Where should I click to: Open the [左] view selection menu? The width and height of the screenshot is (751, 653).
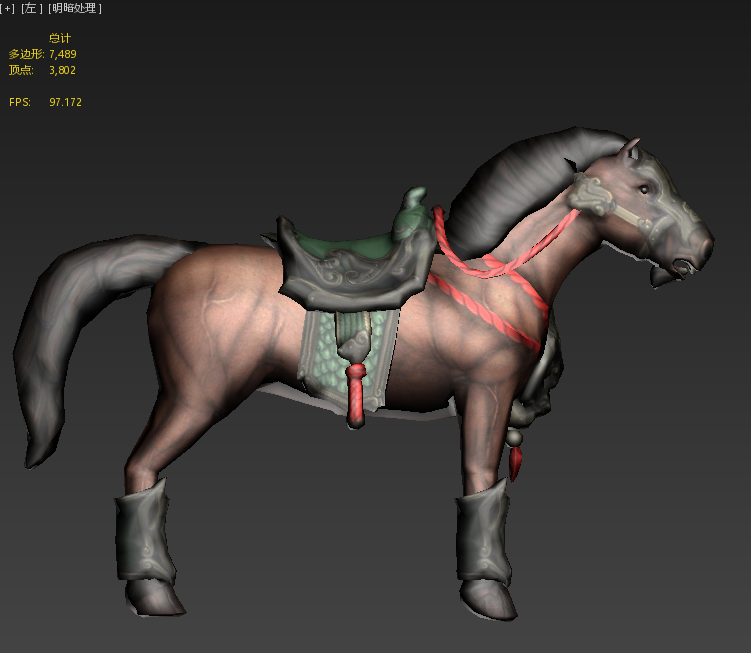[32, 8]
